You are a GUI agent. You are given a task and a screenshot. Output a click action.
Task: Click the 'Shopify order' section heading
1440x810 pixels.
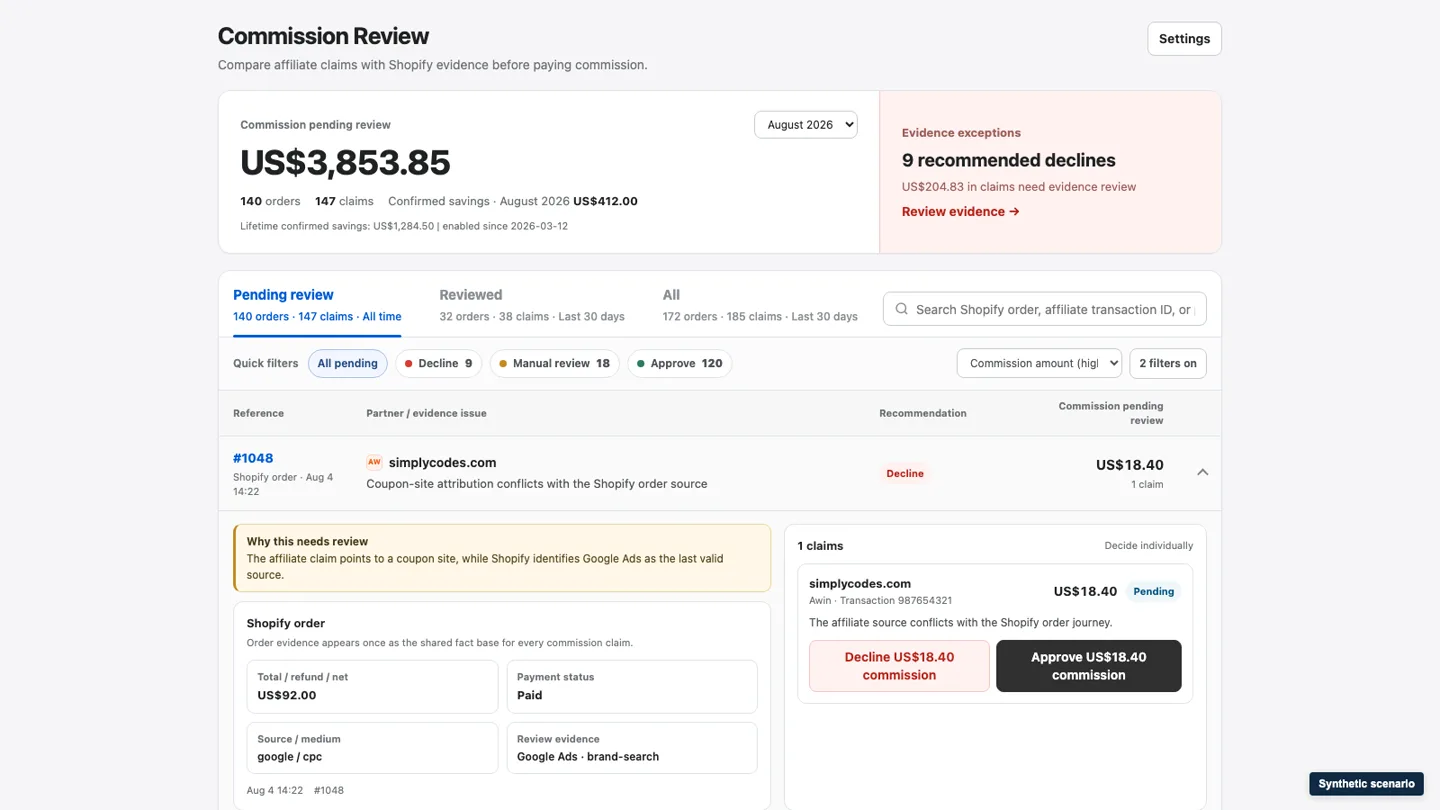pyautogui.click(x=285, y=623)
